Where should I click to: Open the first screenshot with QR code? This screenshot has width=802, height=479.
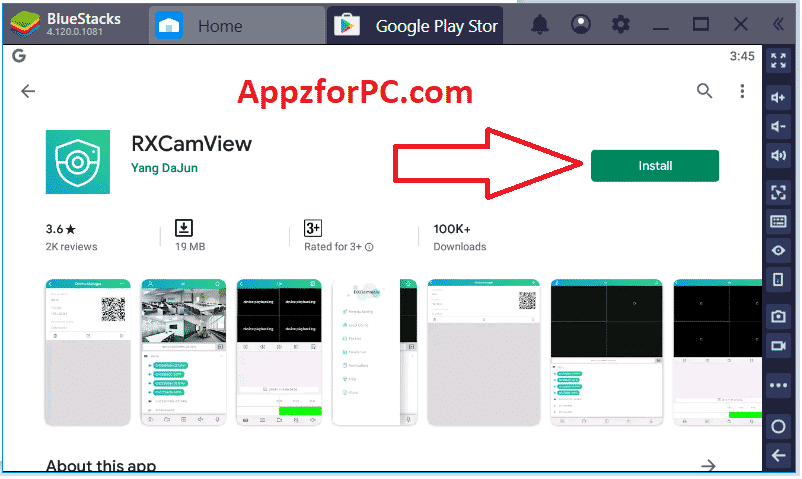click(87, 353)
